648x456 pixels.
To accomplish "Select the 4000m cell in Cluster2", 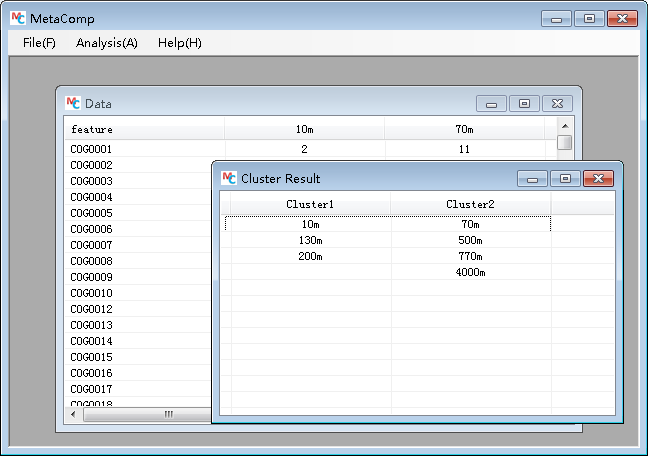I will (470, 273).
